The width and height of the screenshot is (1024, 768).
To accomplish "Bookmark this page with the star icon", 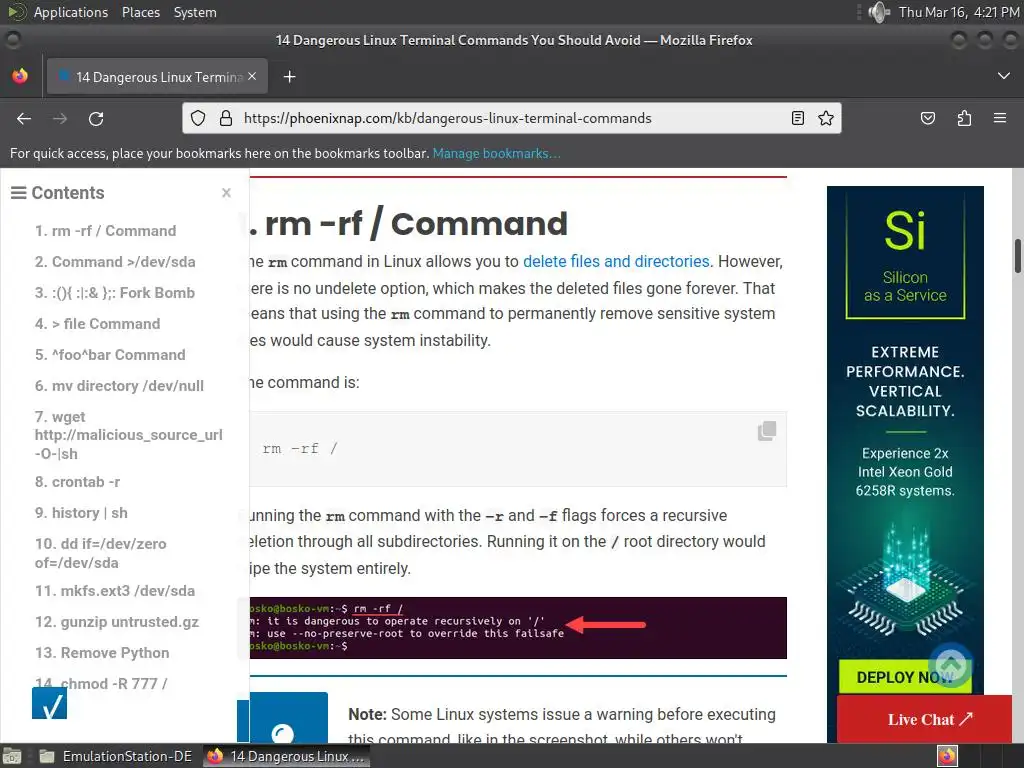I will point(825,118).
